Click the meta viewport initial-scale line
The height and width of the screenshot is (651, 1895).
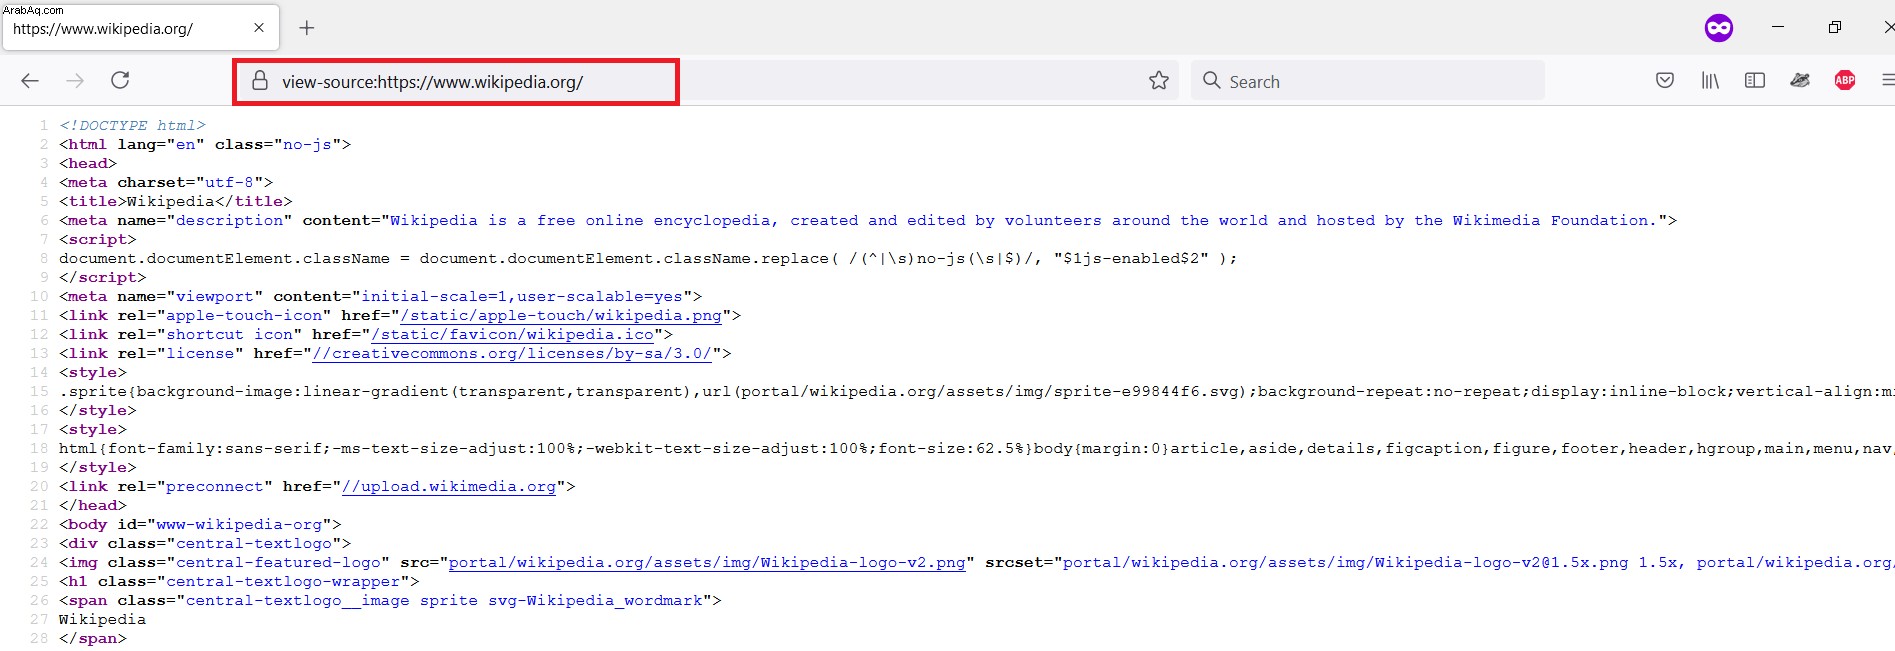pos(381,296)
